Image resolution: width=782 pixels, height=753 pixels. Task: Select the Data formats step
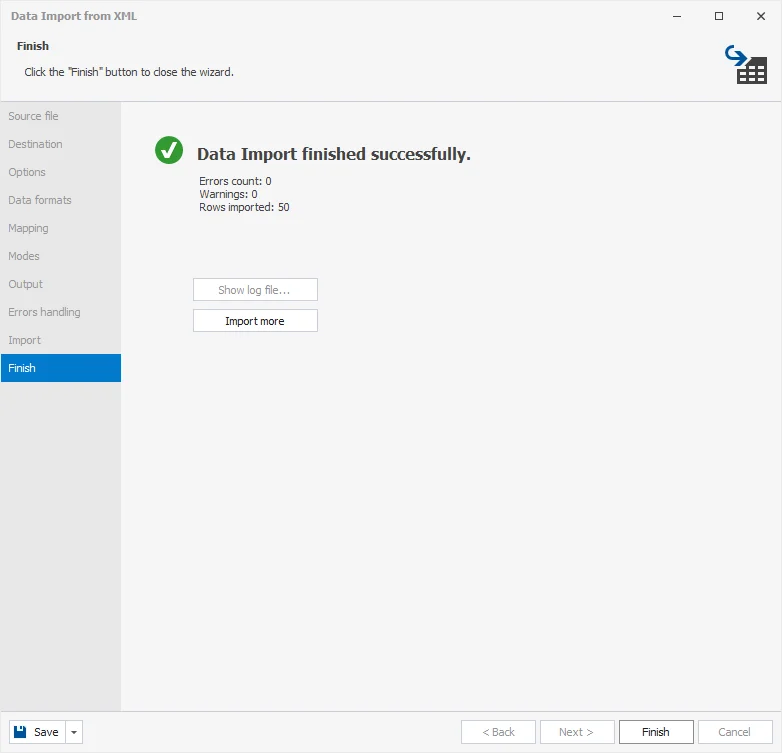(x=40, y=200)
